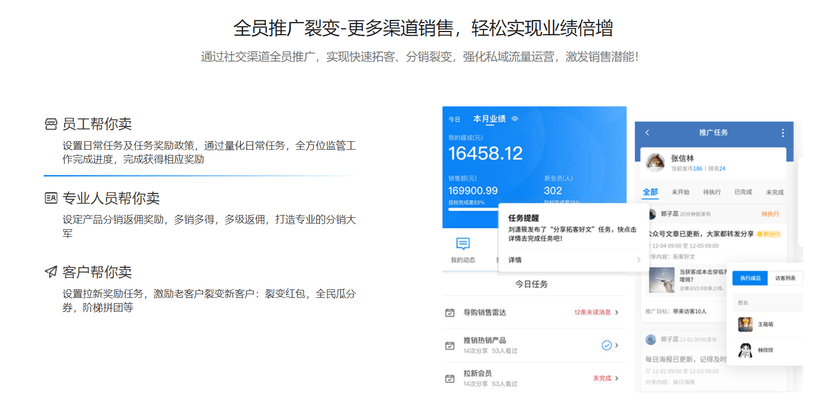Screen dimensions: 828x409
Task: Switch to the 未开始 task tab
Action: (x=681, y=192)
